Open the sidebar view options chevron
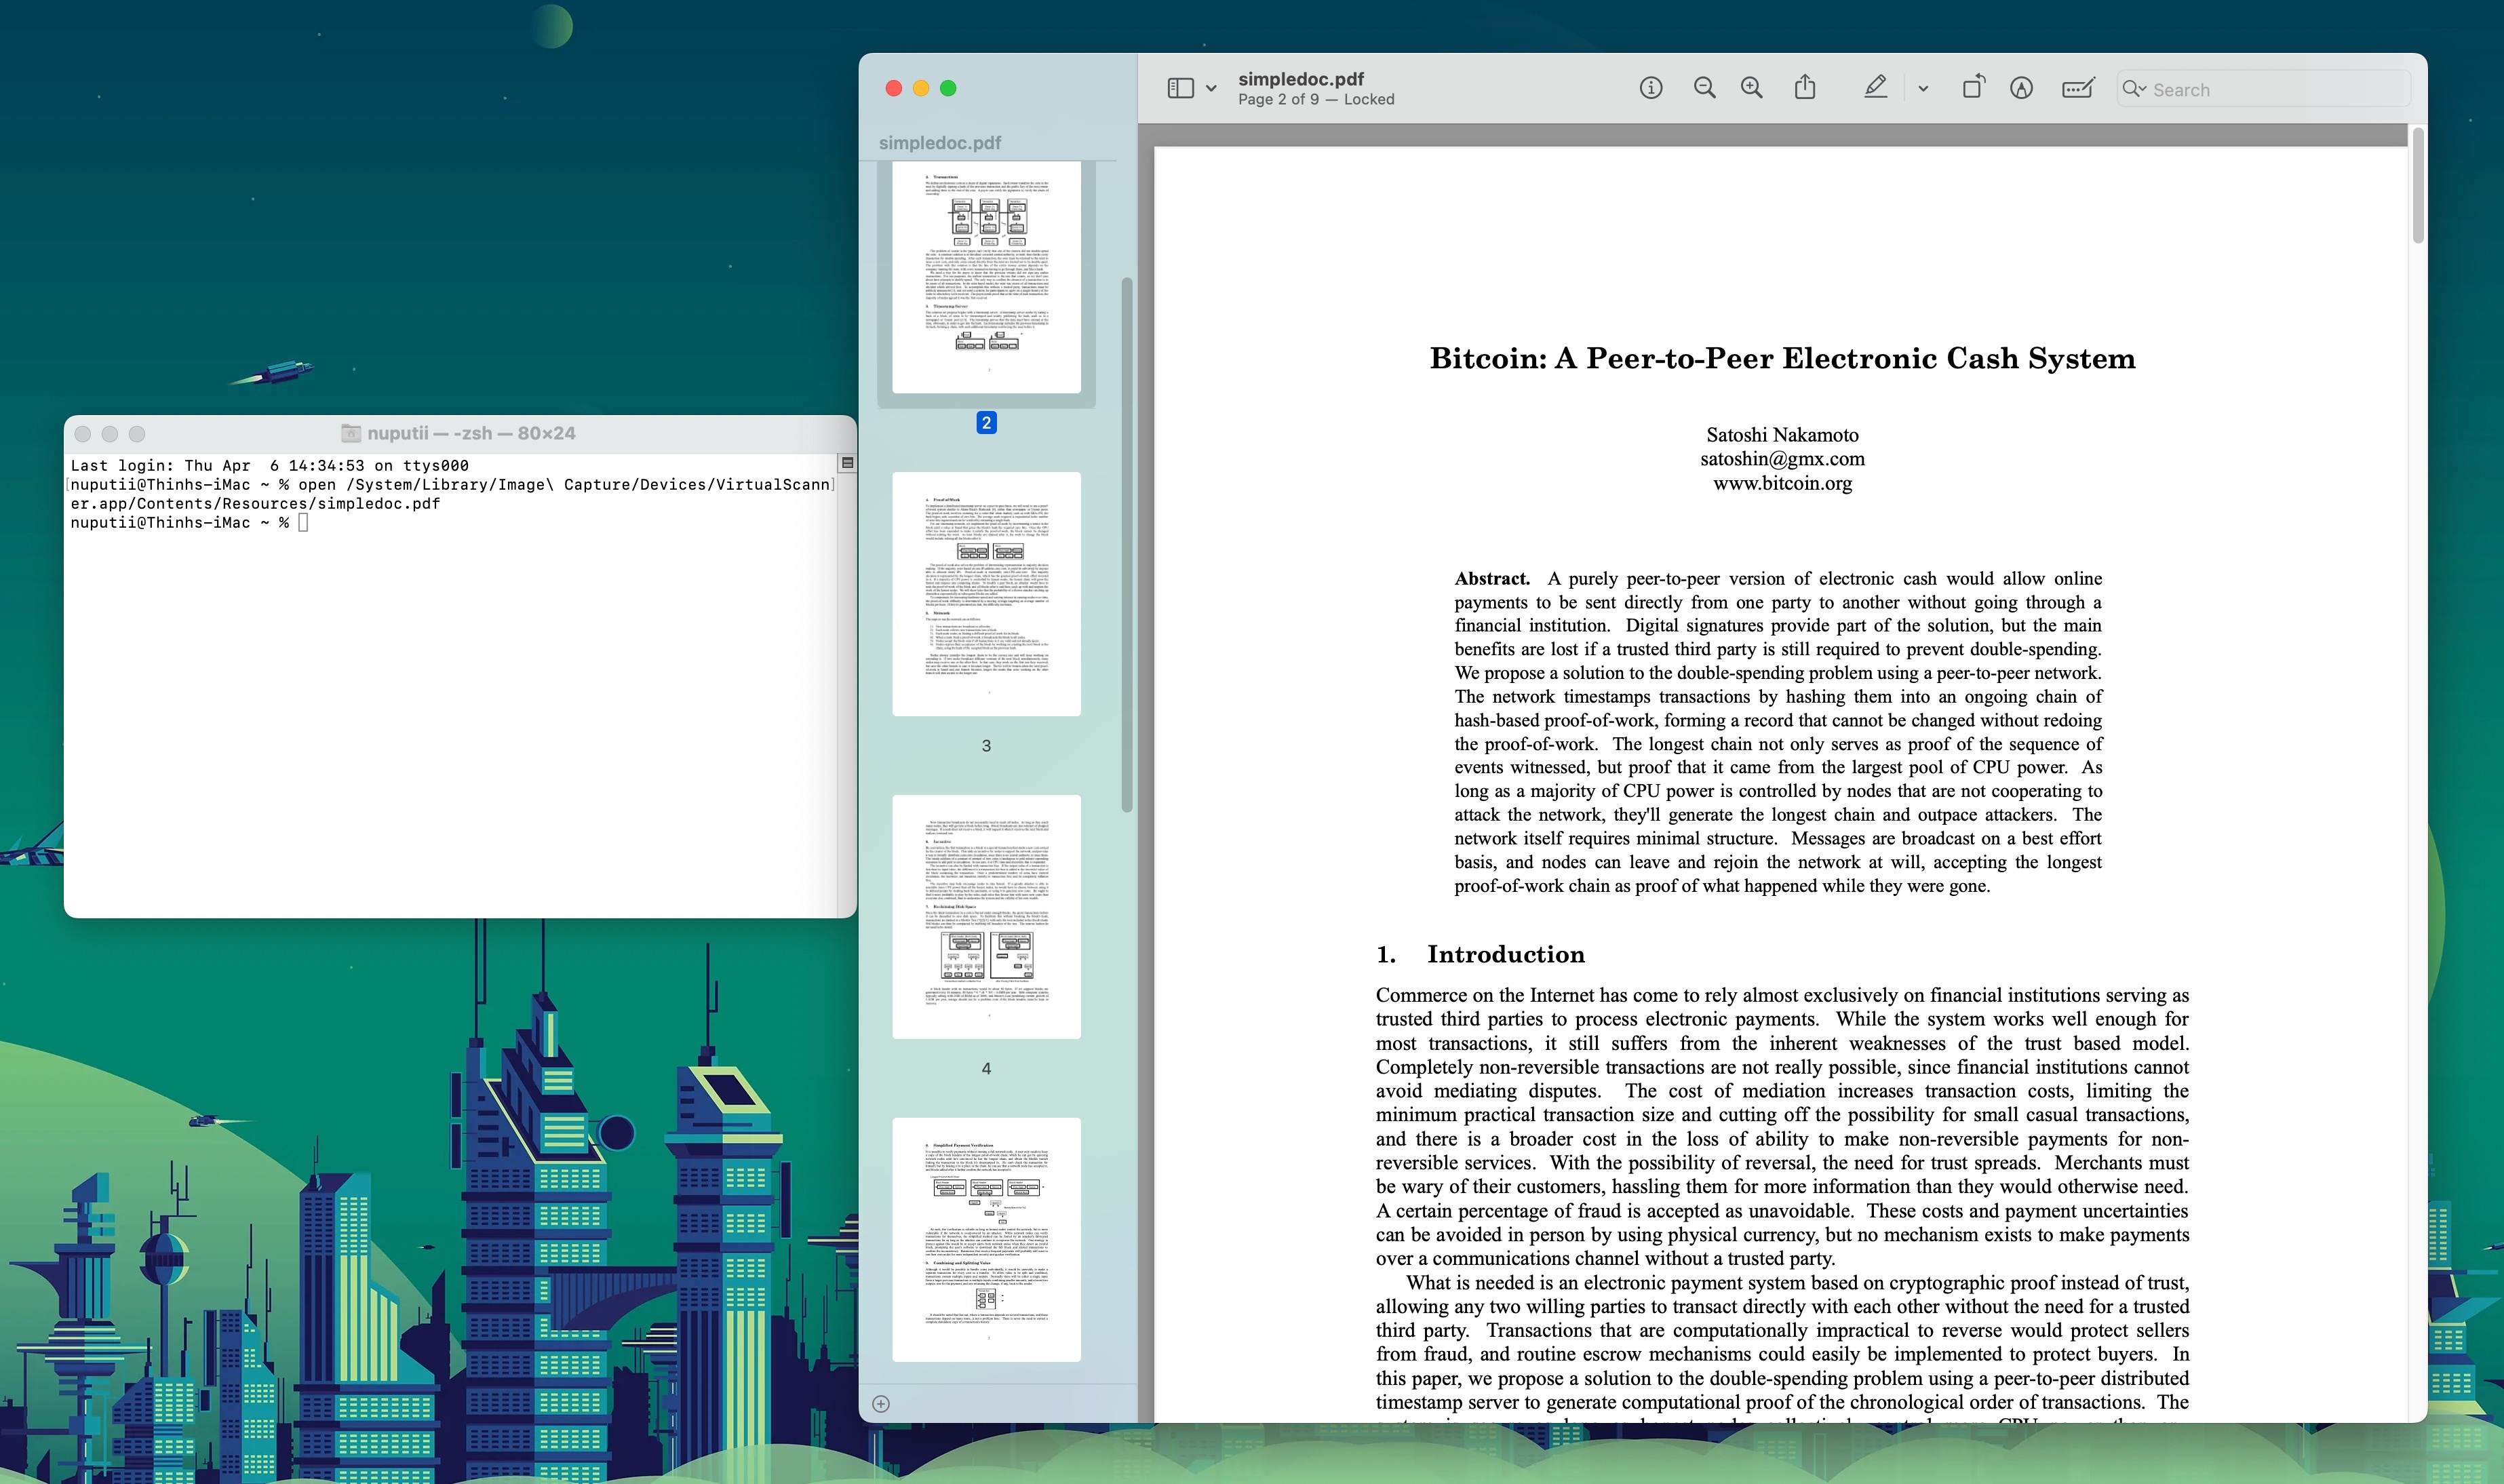The height and width of the screenshot is (1484, 2504). [1211, 88]
